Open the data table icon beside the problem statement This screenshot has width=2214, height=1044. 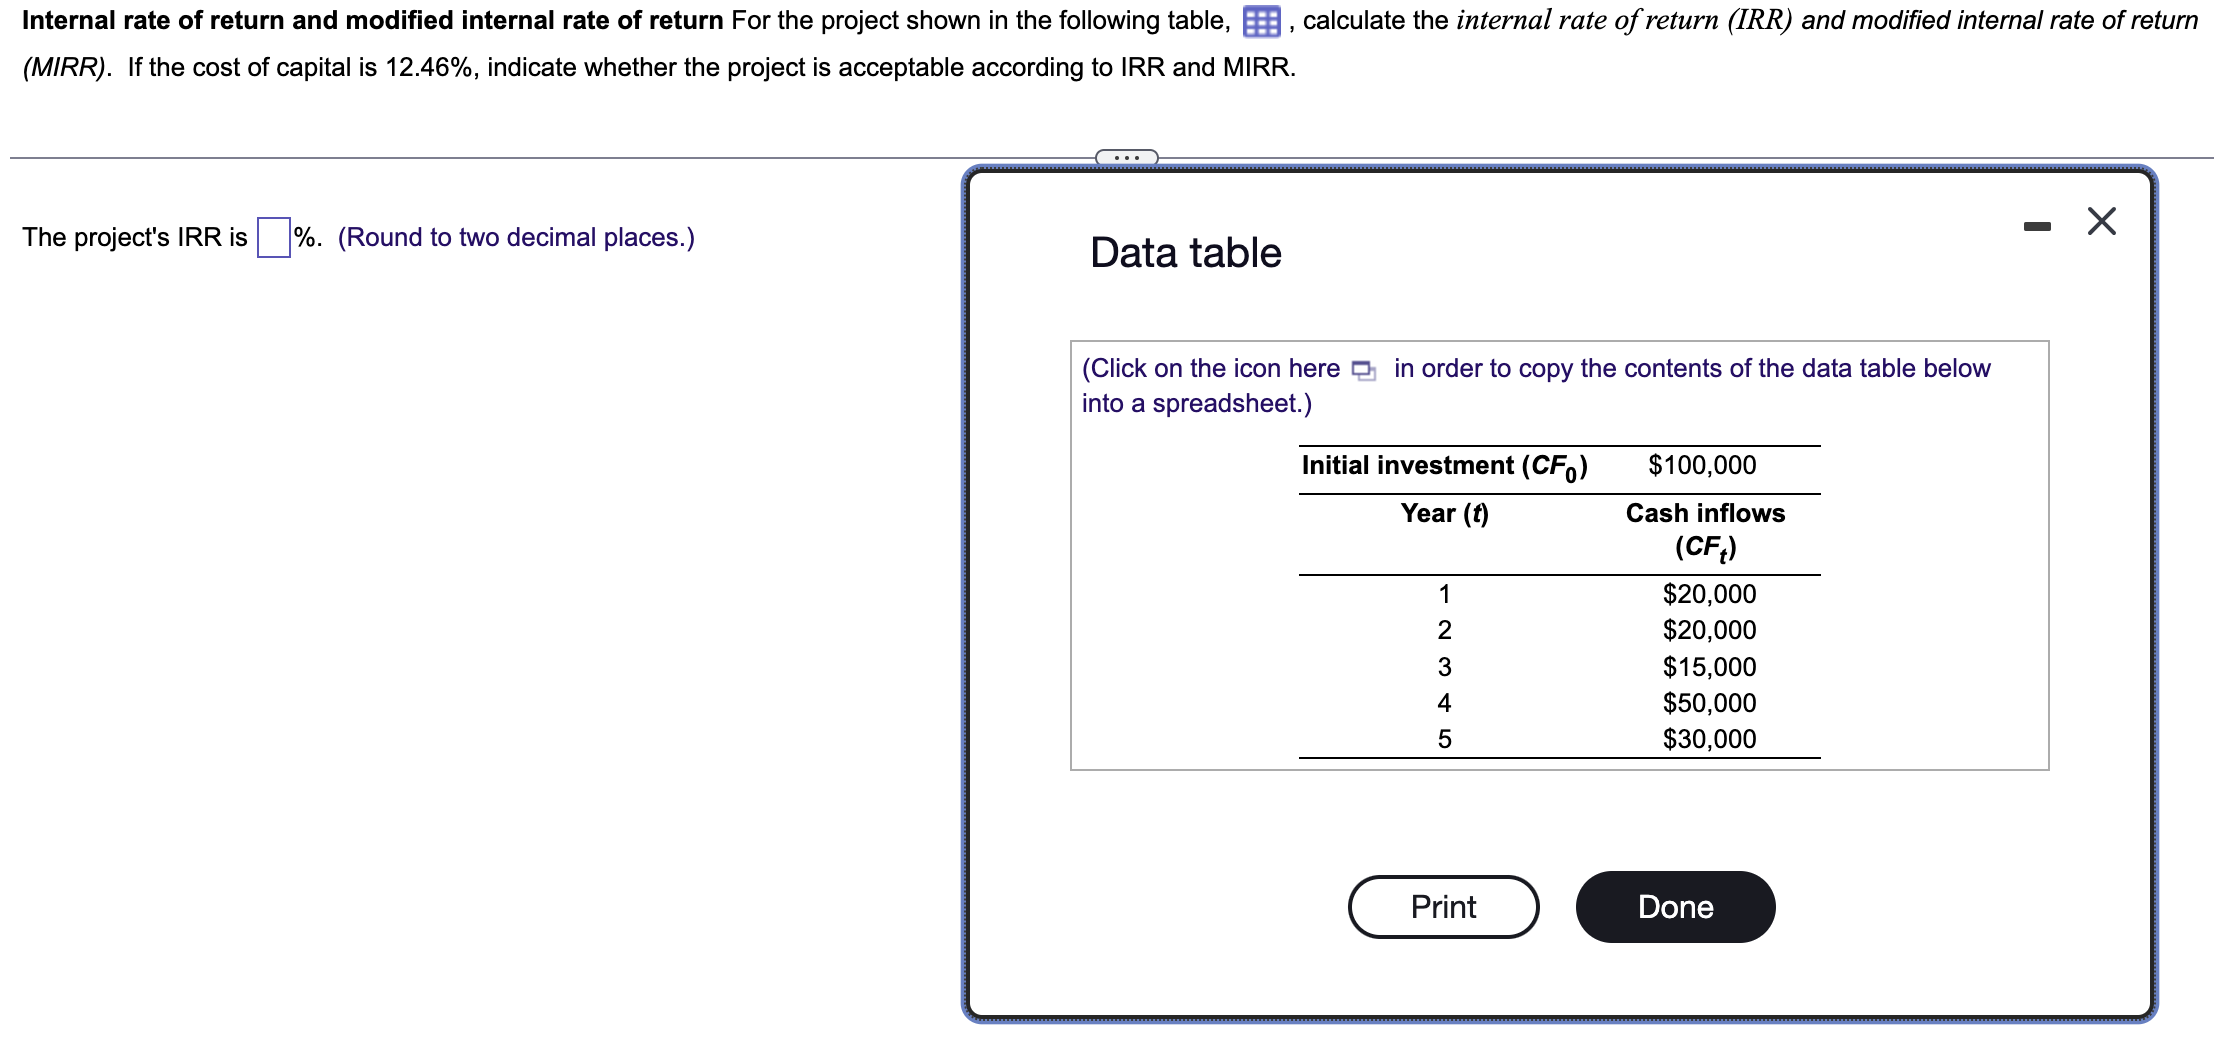coord(1264,20)
